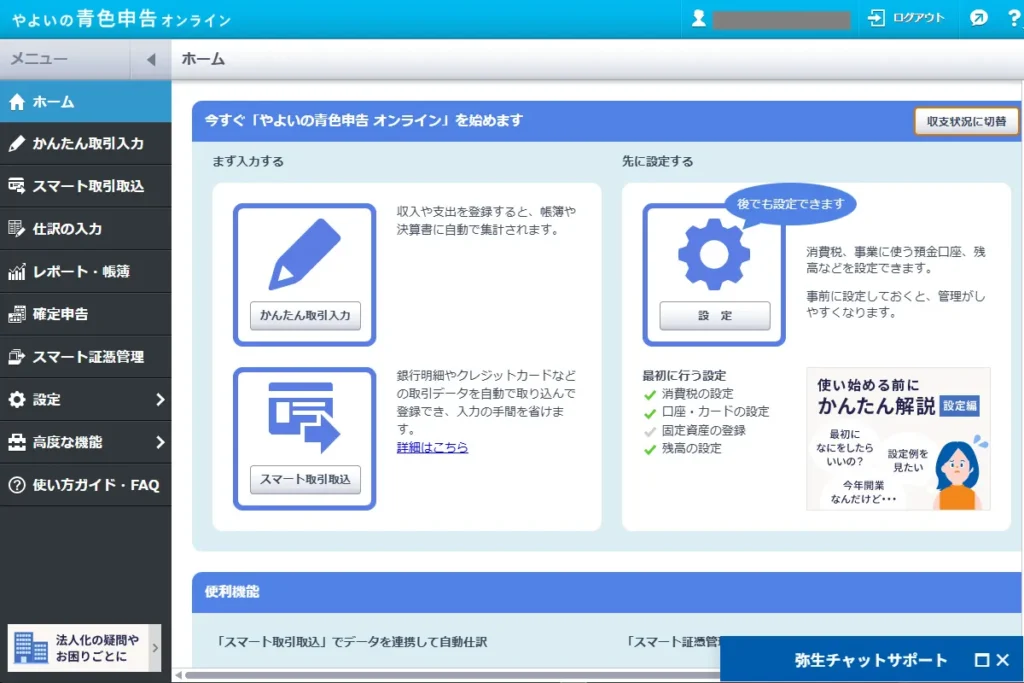
Task: Click the スマート証憑管理 document icon
Action: pos(17,357)
